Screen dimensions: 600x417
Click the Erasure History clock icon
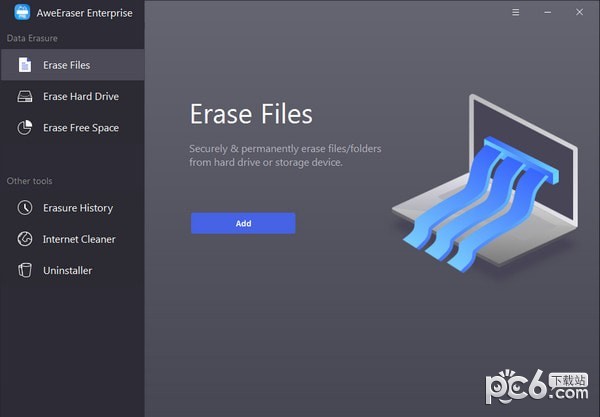pos(25,208)
